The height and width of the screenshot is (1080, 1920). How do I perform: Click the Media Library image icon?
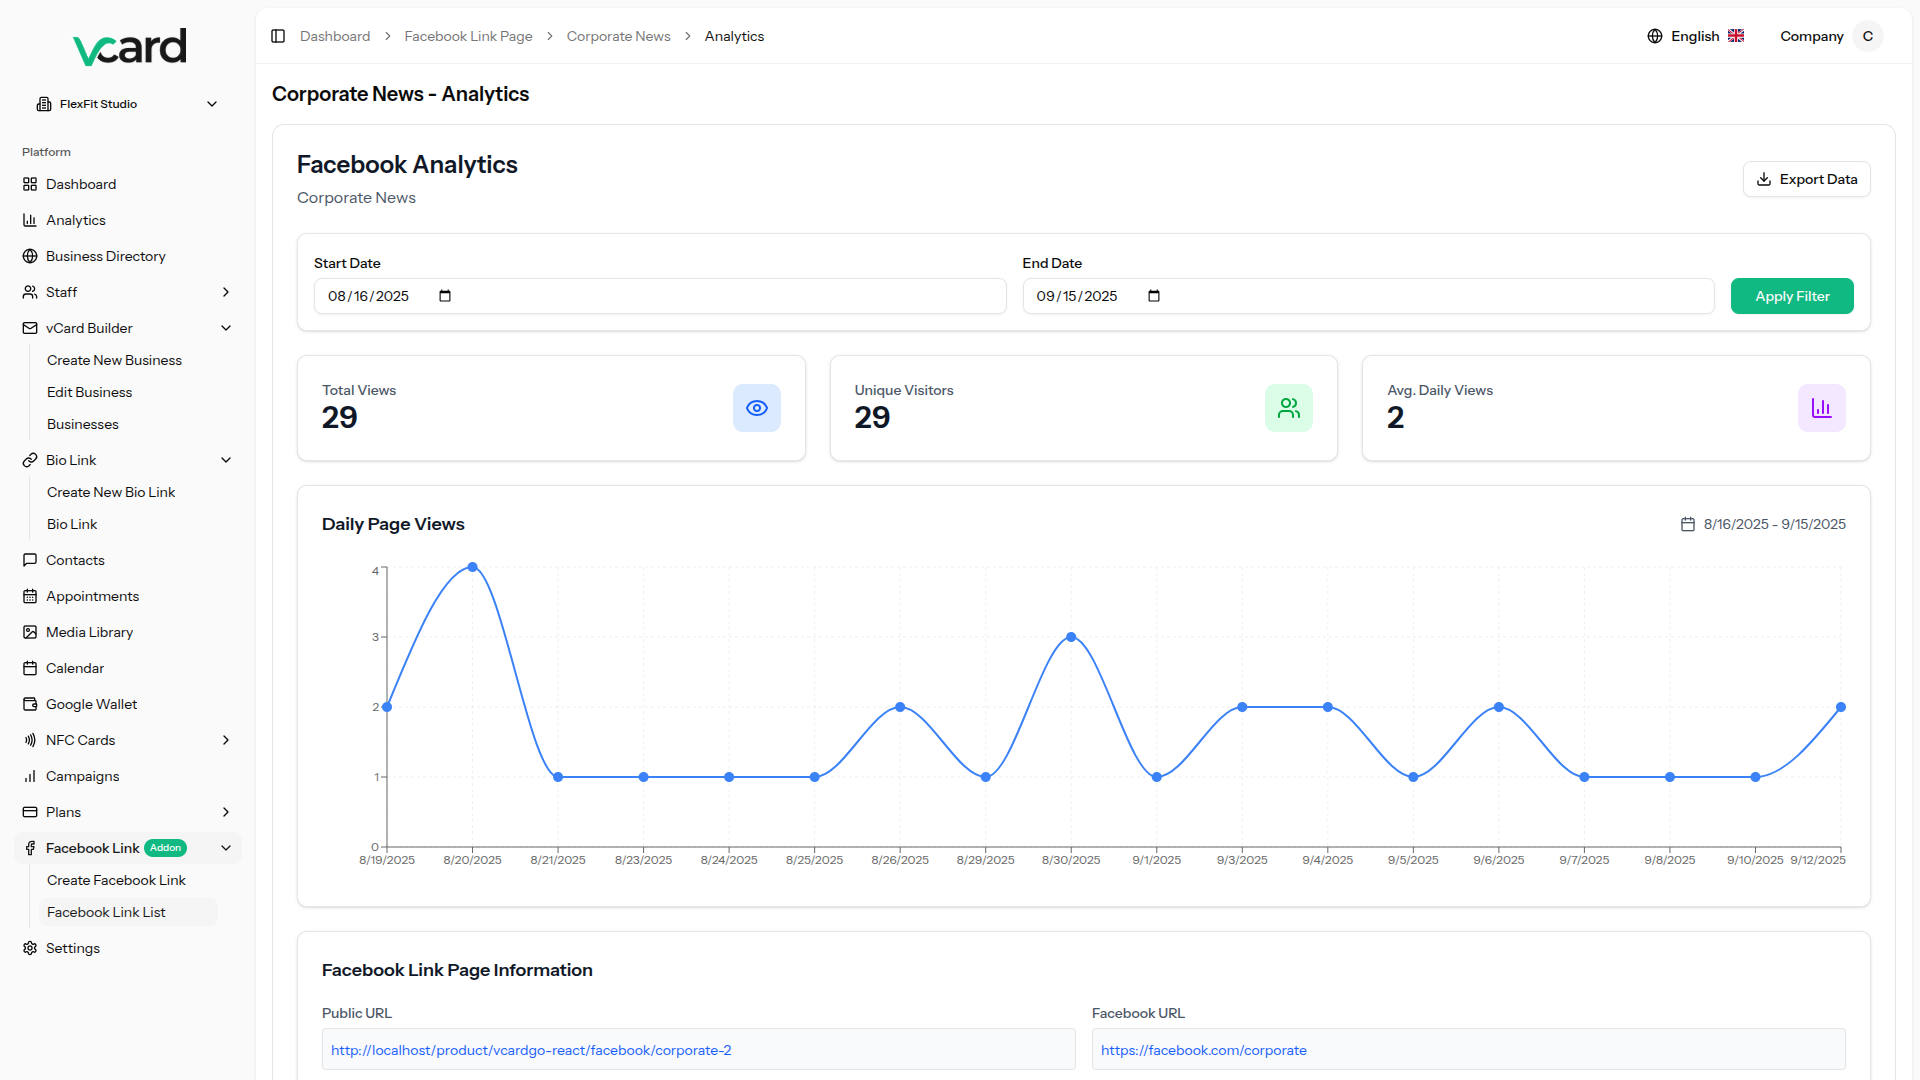tap(30, 632)
